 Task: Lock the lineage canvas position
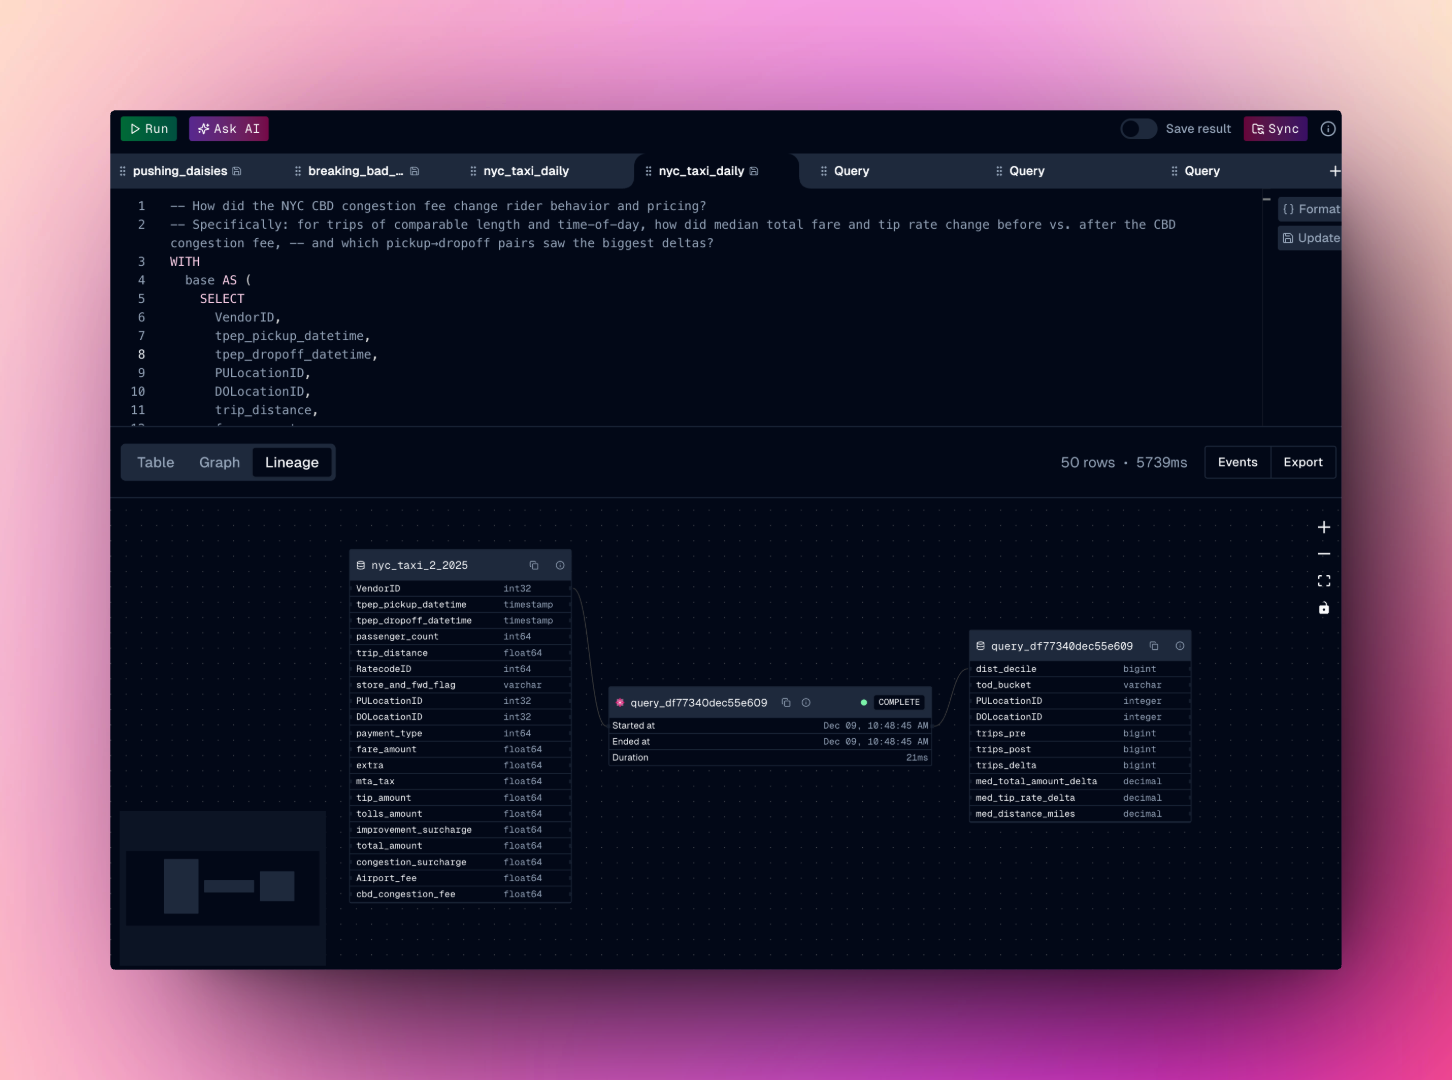pos(1324,608)
